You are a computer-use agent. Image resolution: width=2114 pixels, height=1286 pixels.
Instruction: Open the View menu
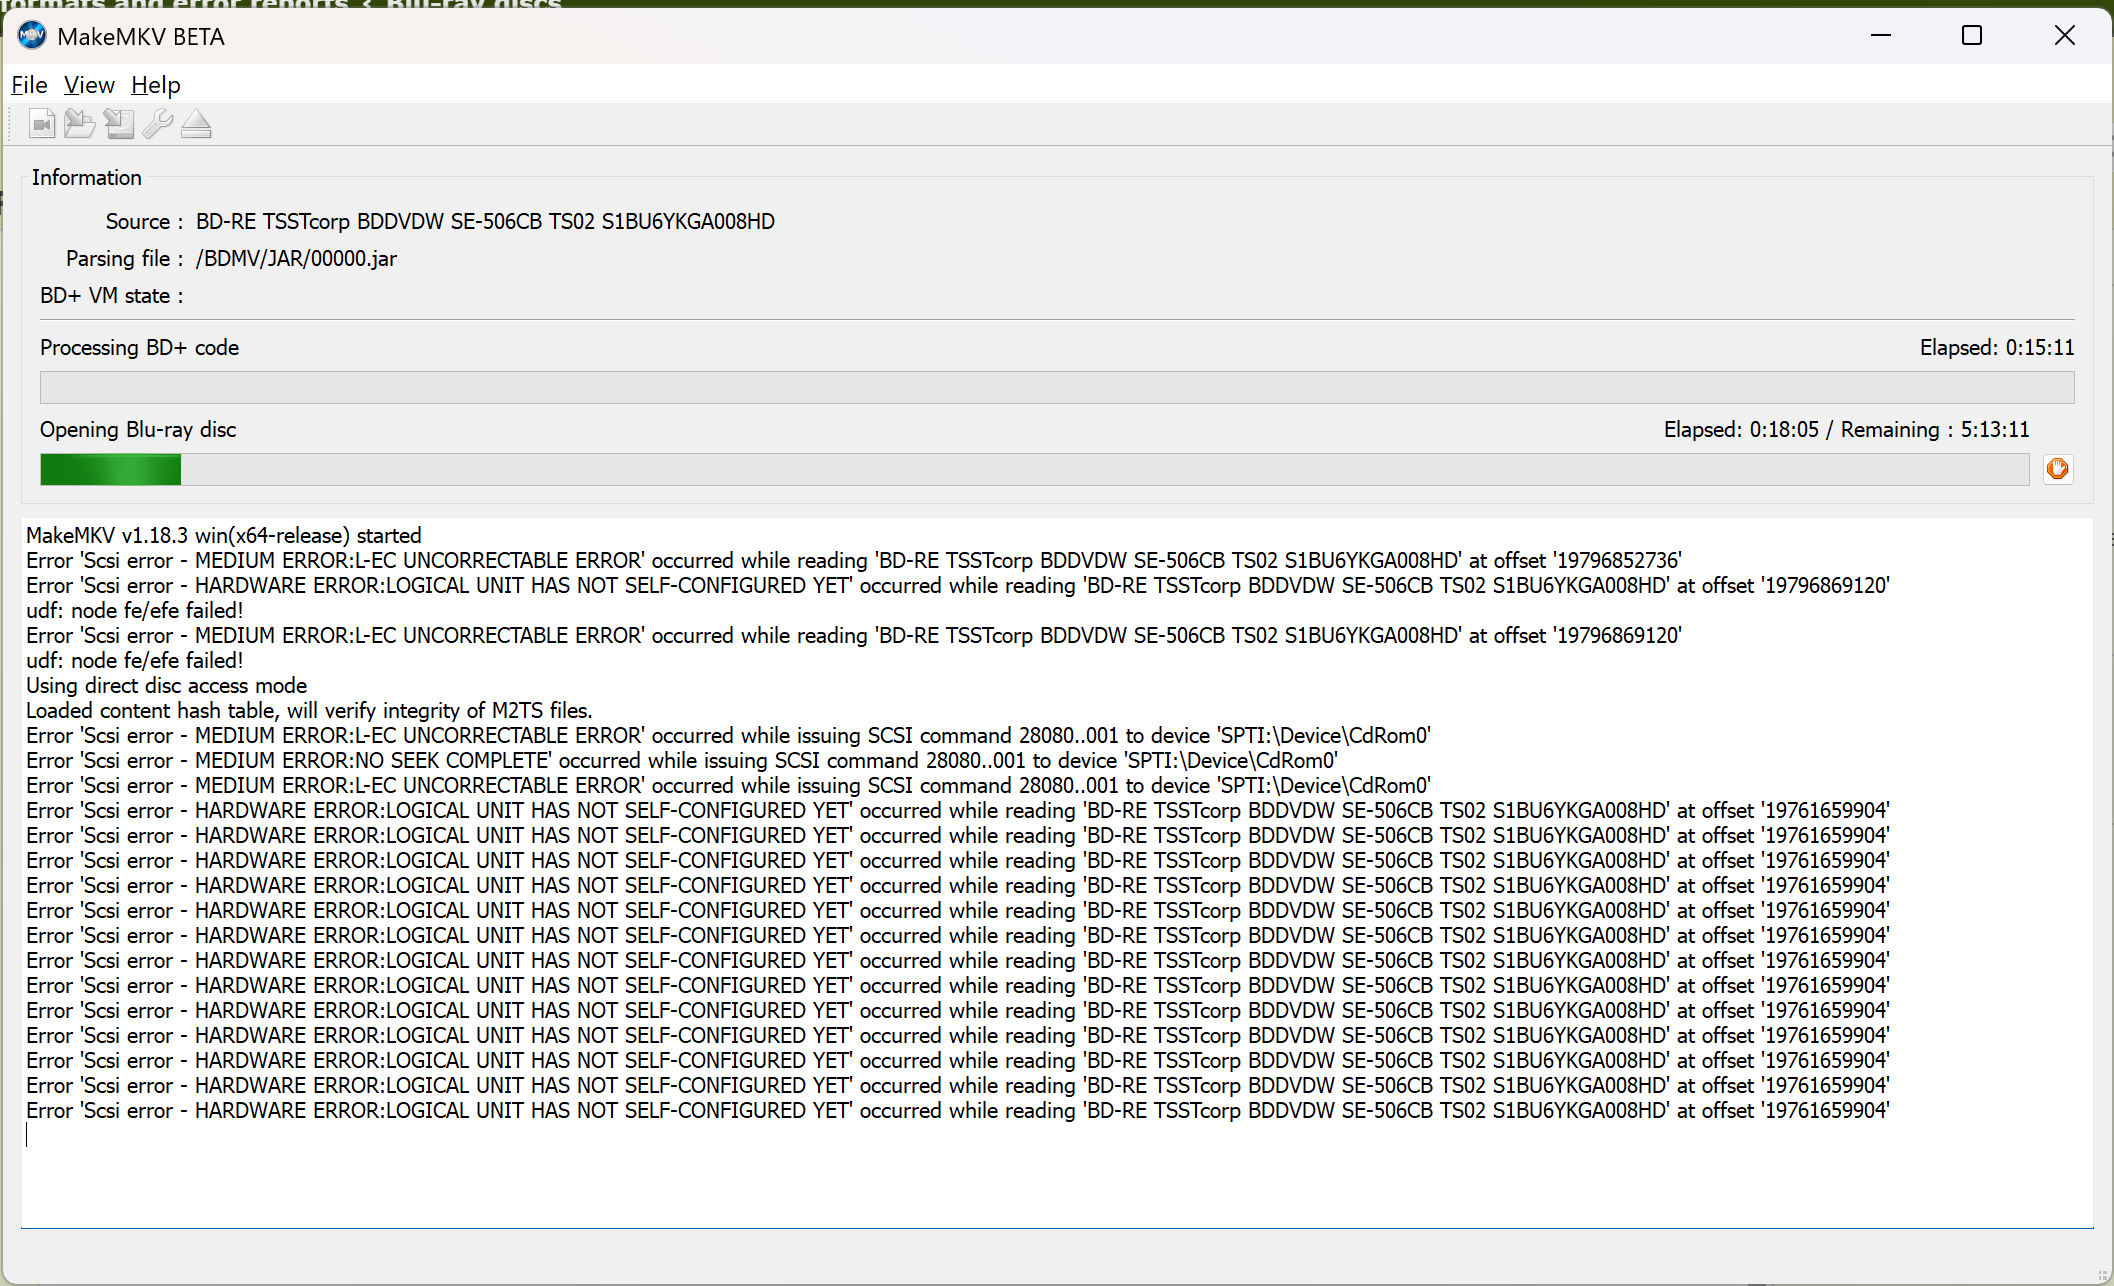(x=89, y=85)
